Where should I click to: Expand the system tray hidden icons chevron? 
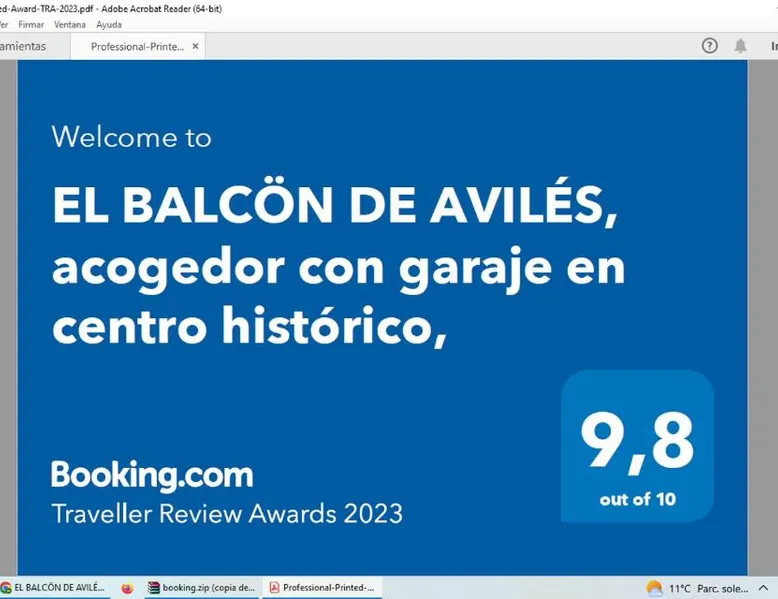click(x=763, y=588)
